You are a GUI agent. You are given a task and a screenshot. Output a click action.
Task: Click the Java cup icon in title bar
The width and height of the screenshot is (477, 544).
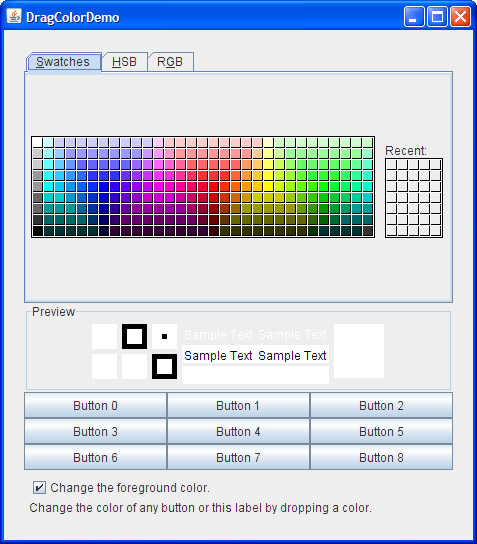[x=14, y=16]
